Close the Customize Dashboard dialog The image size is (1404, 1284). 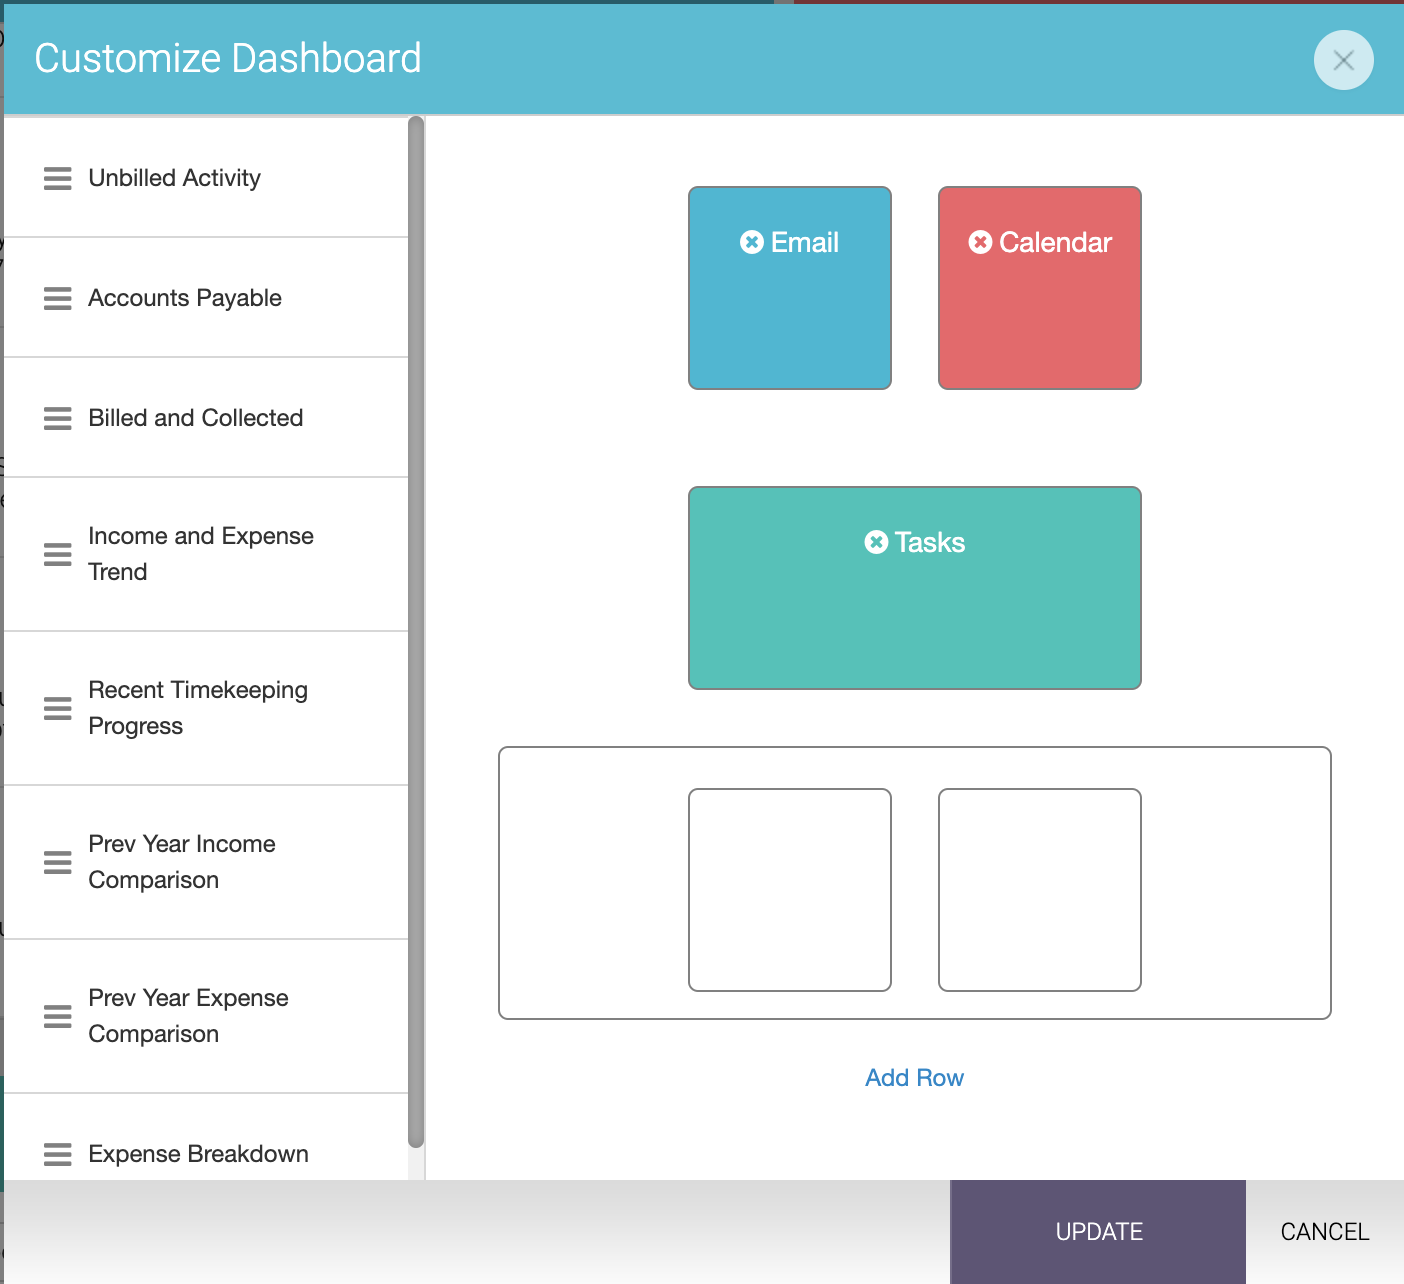click(x=1343, y=61)
